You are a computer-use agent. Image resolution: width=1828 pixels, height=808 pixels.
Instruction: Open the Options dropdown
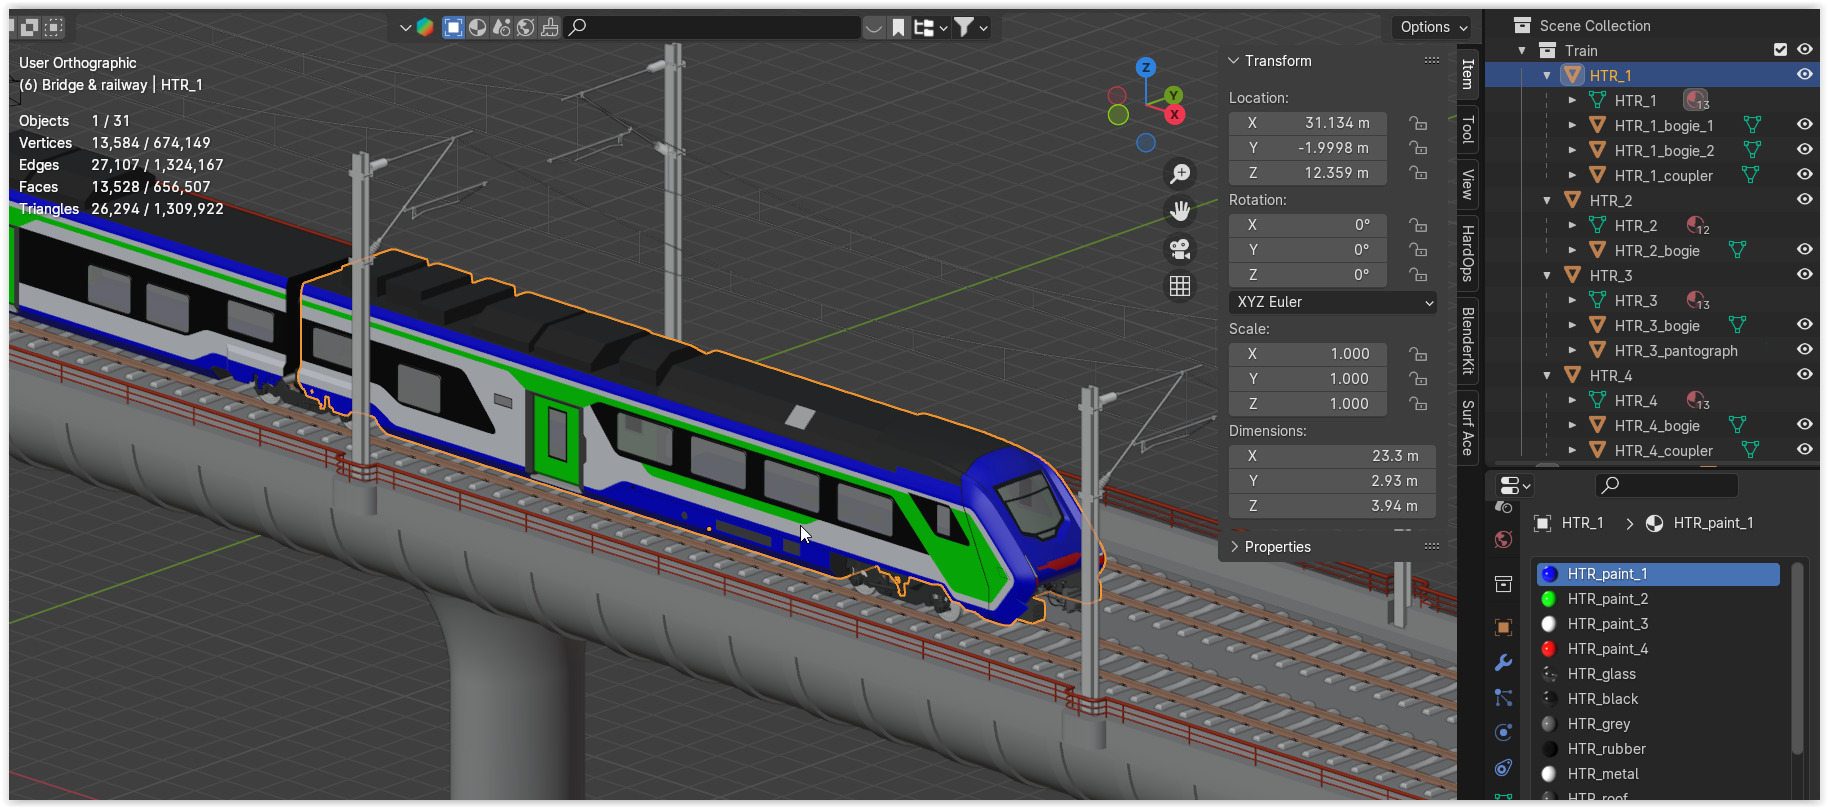(1433, 27)
